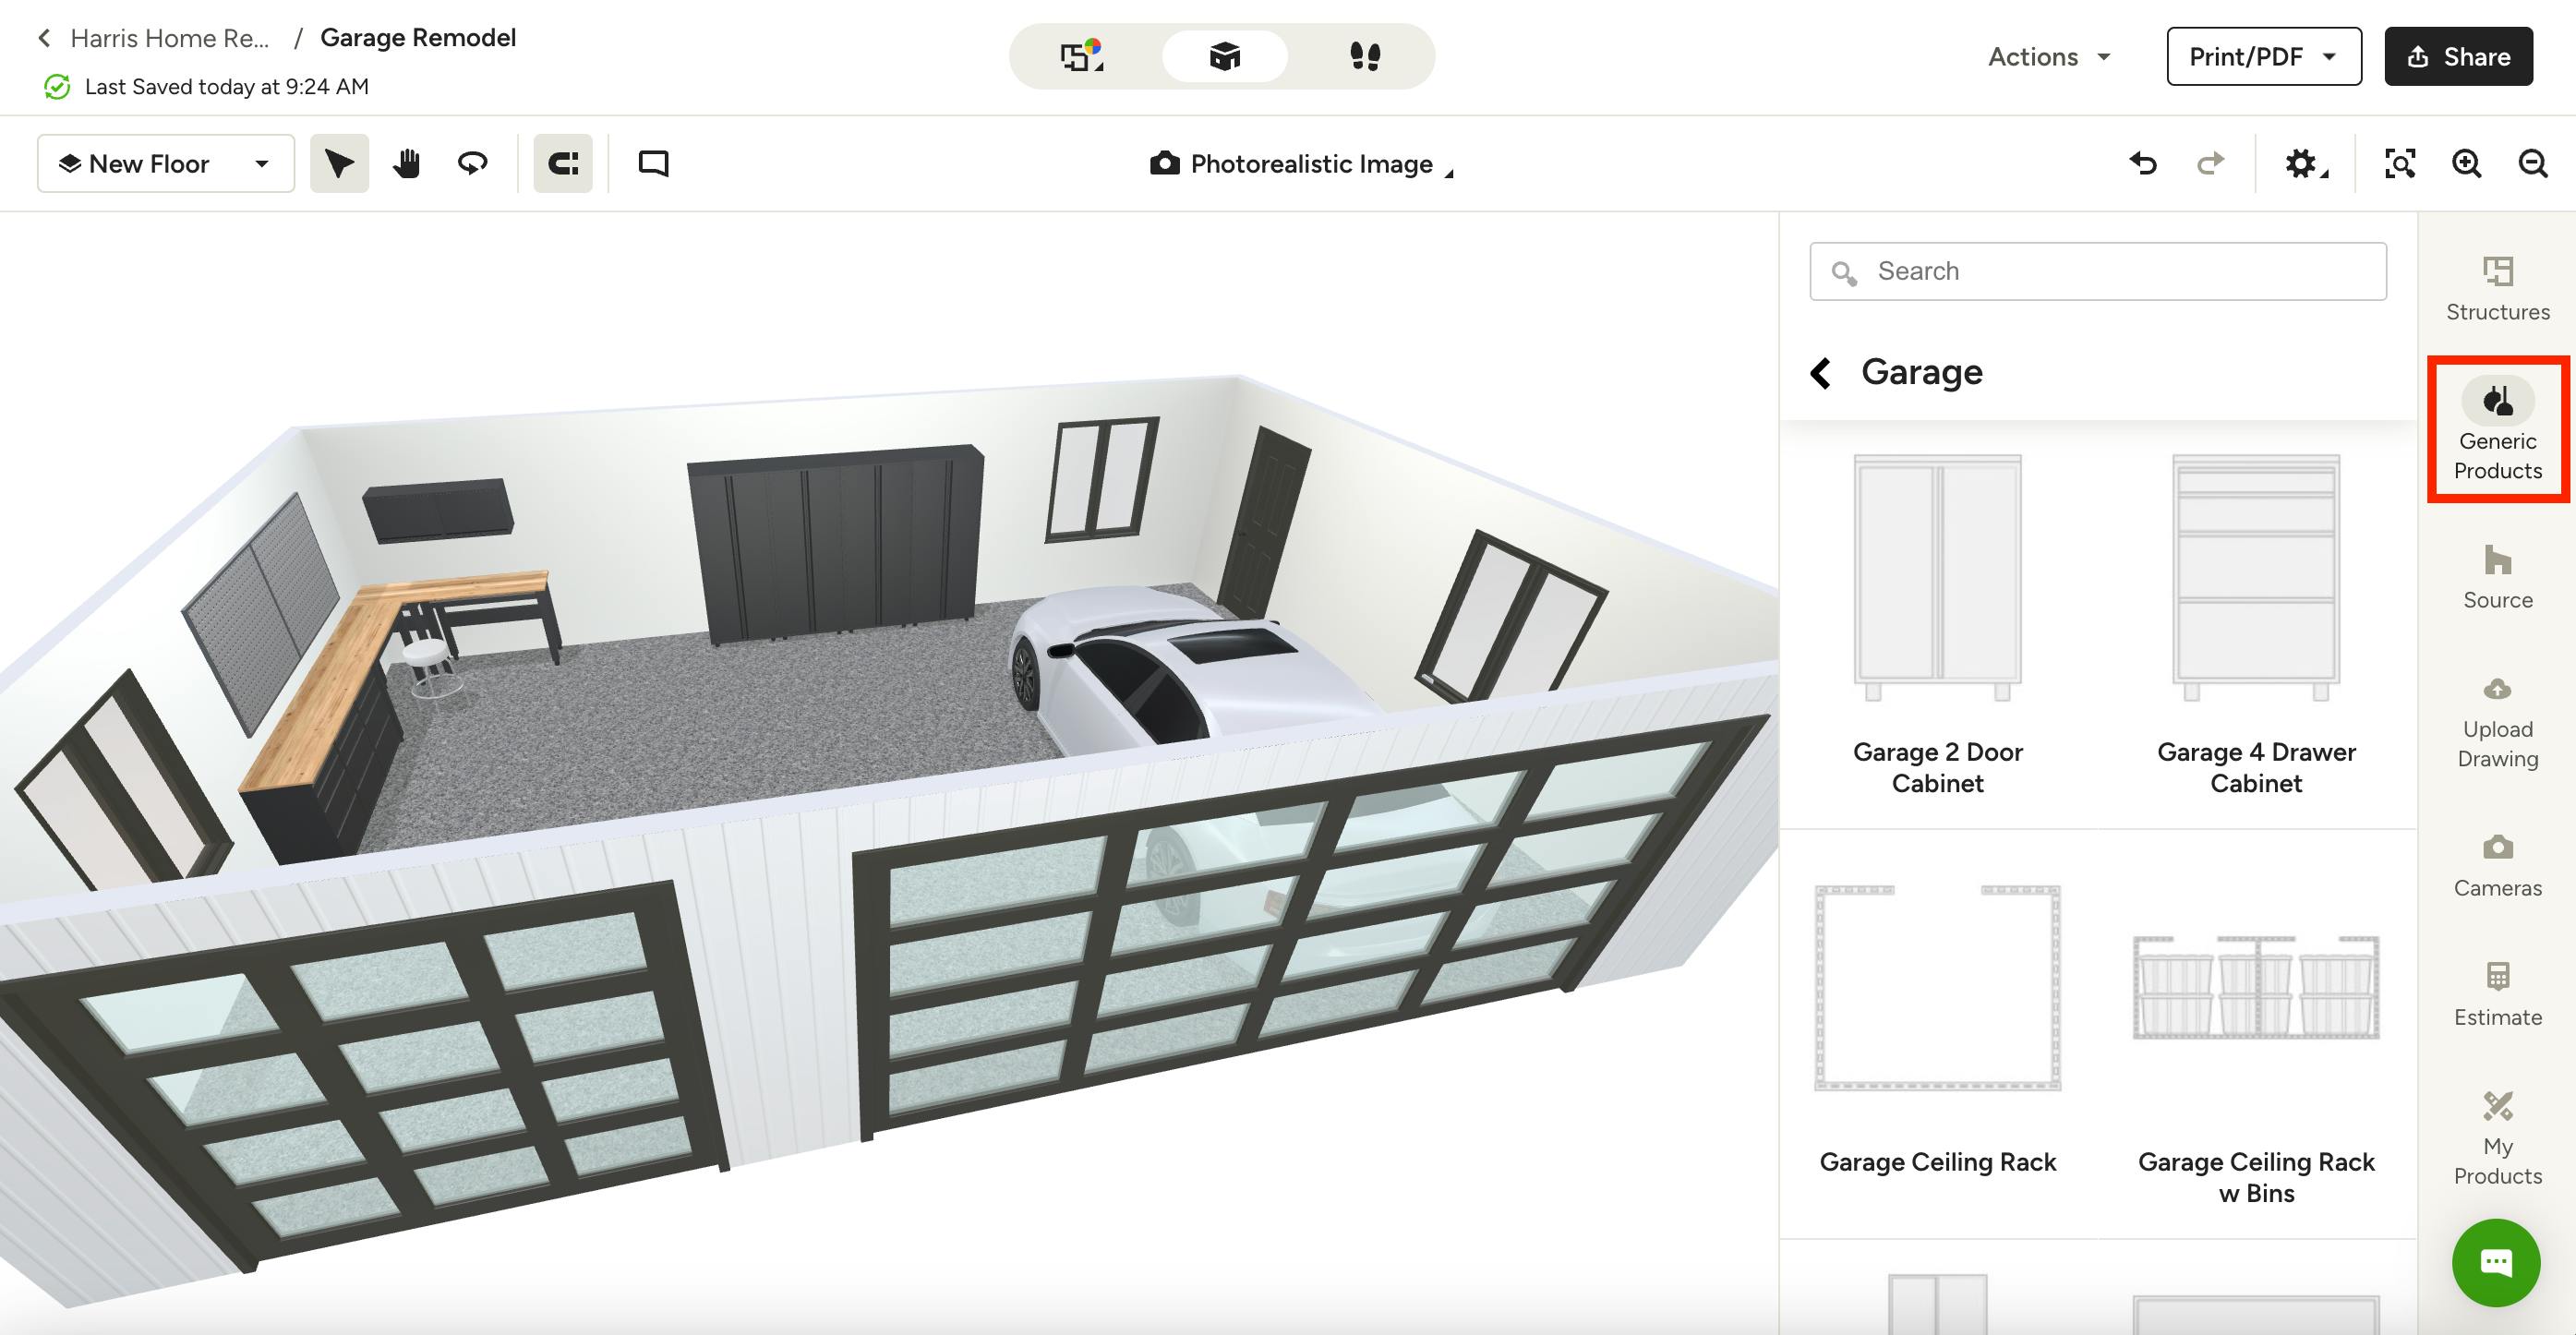
Task: Open the Structures panel
Action: (2497, 288)
